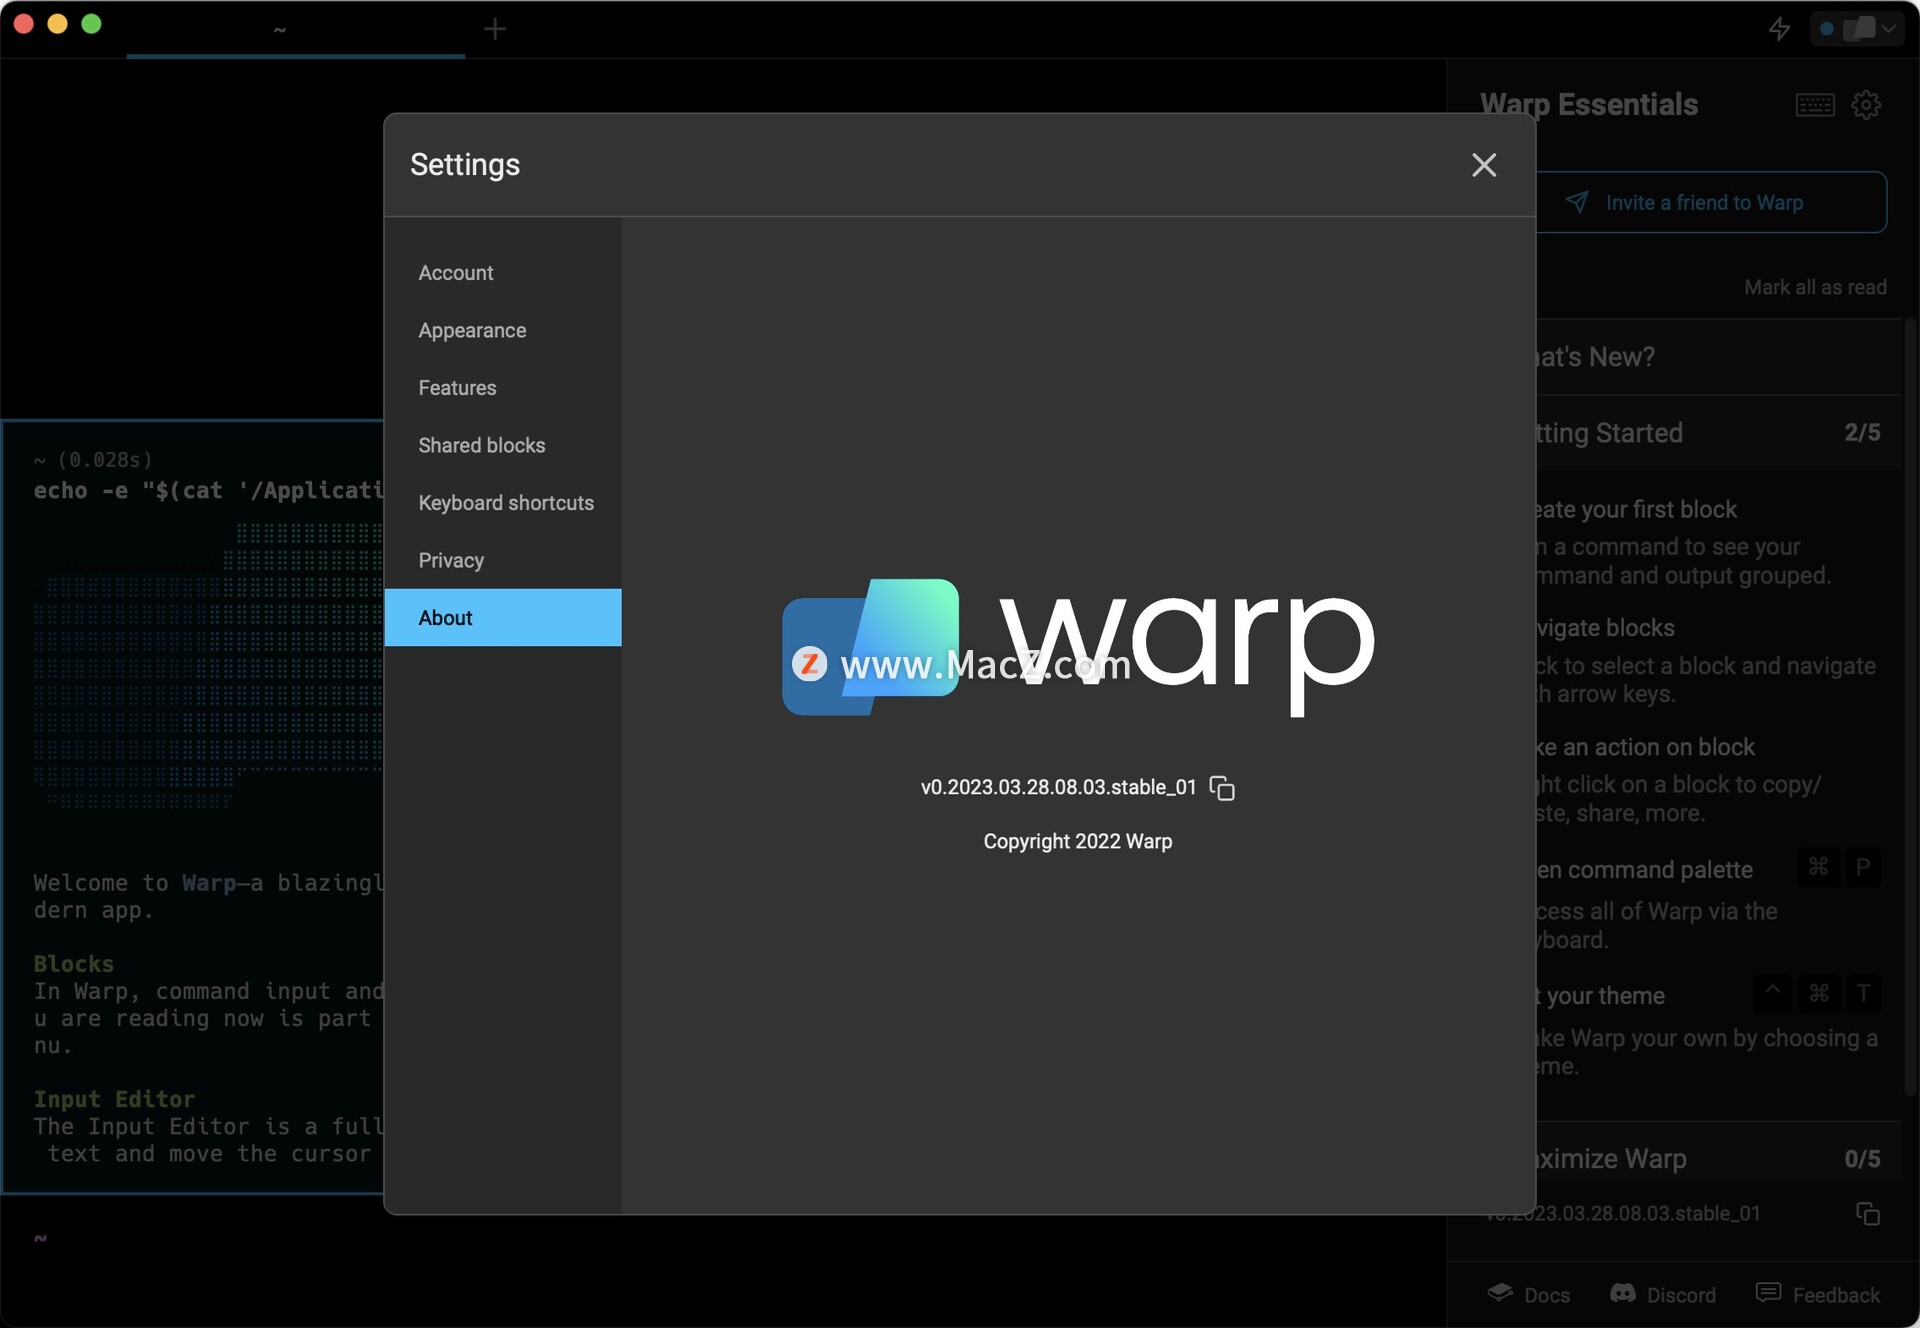This screenshot has width=1920, height=1328.
Task: Click the Input Editor heading in terminal
Action: [x=114, y=1100]
